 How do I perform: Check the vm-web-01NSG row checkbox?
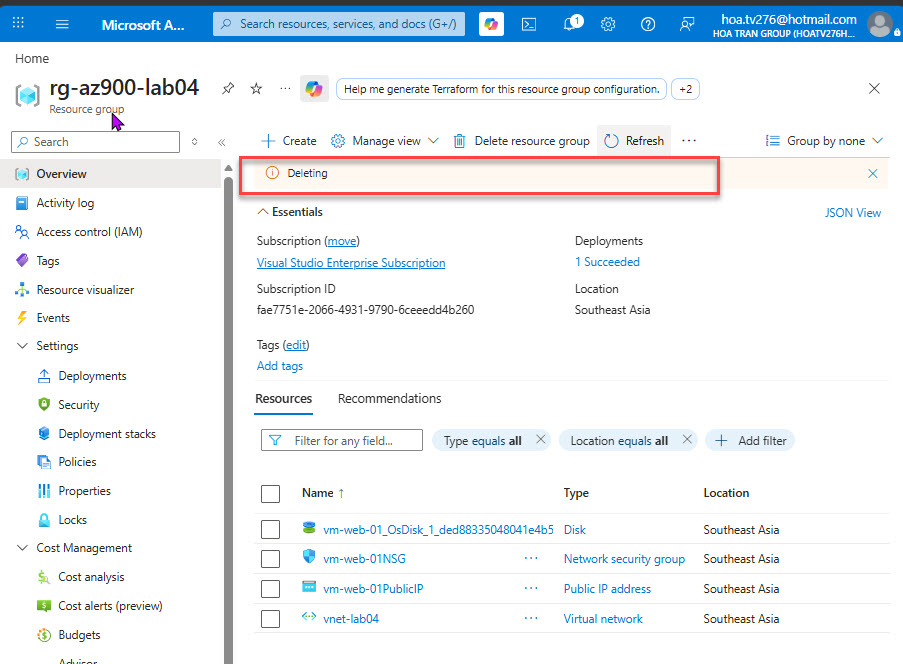(270, 559)
